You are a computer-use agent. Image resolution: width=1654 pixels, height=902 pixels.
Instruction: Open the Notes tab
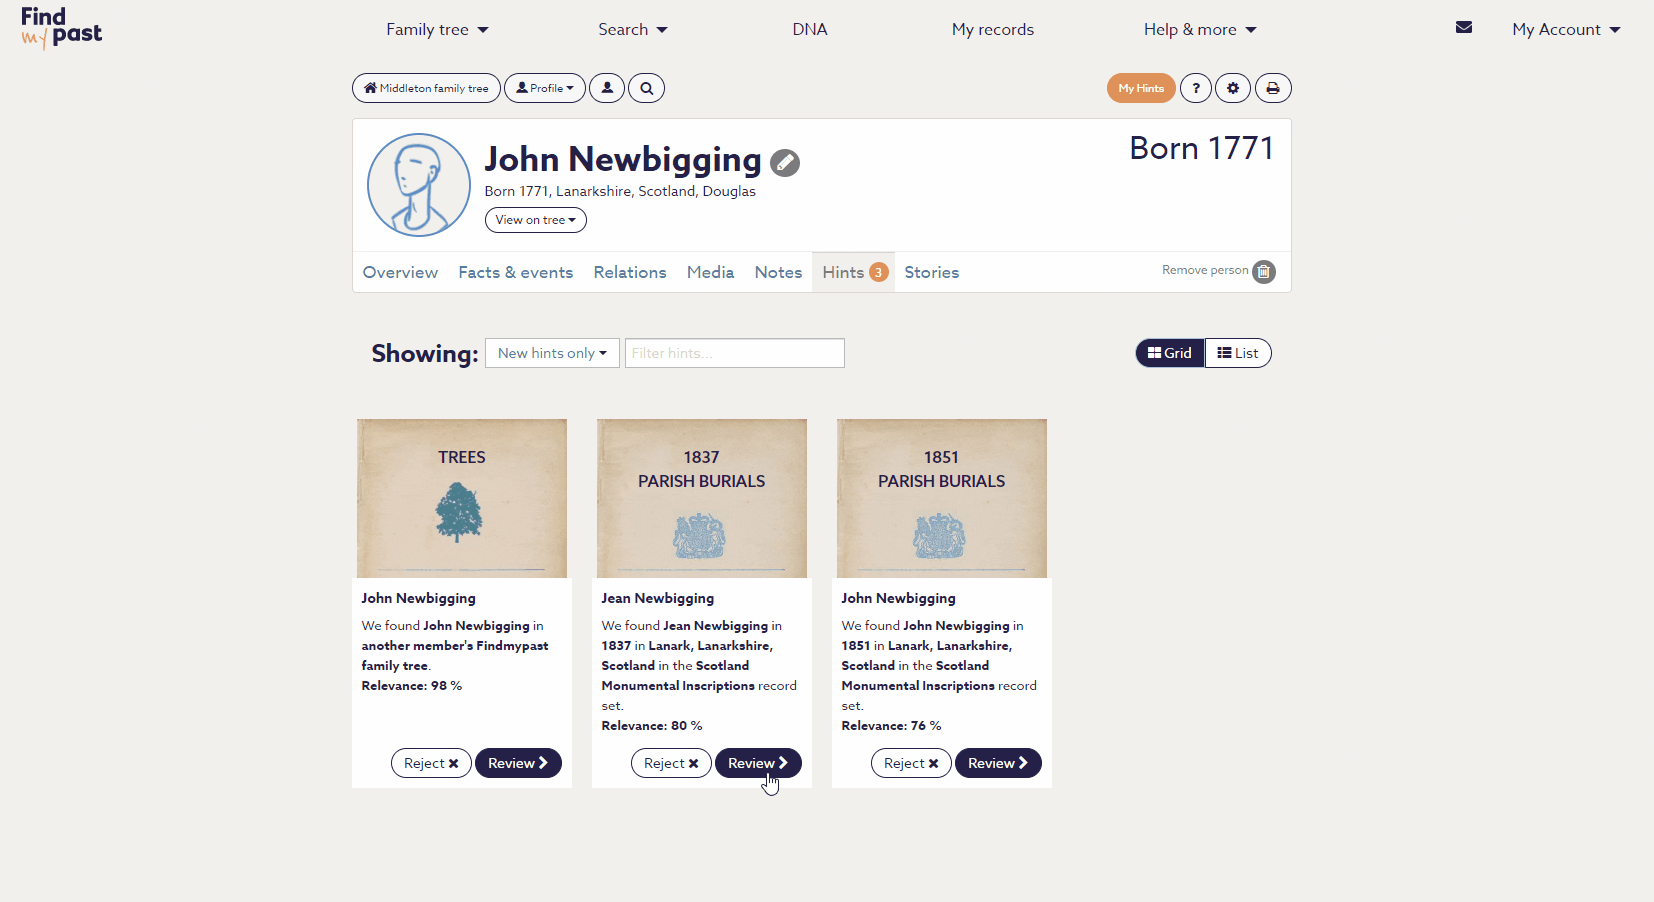click(x=778, y=272)
